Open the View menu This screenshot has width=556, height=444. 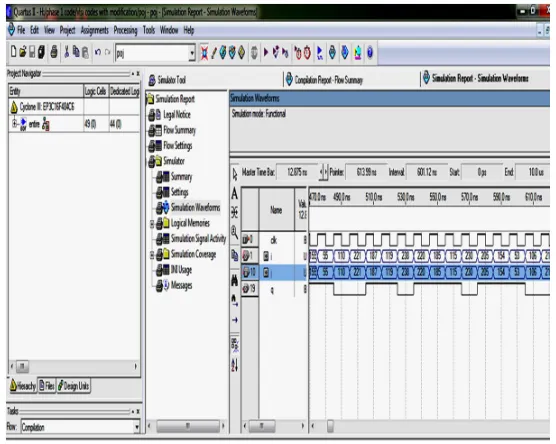click(49, 30)
